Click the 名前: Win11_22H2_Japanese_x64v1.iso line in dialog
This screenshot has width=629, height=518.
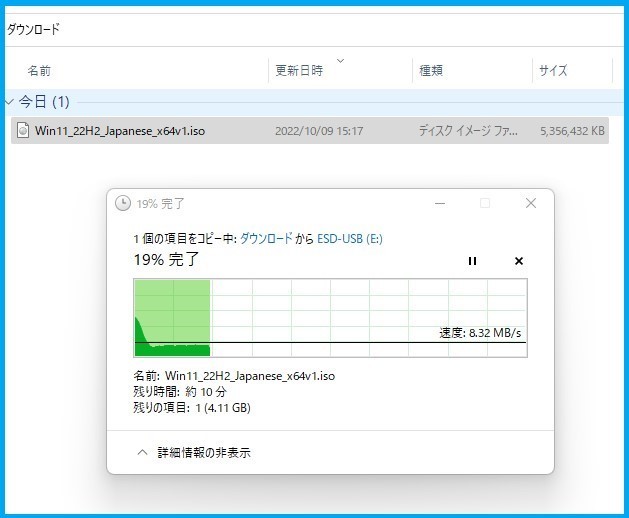pos(234,376)
